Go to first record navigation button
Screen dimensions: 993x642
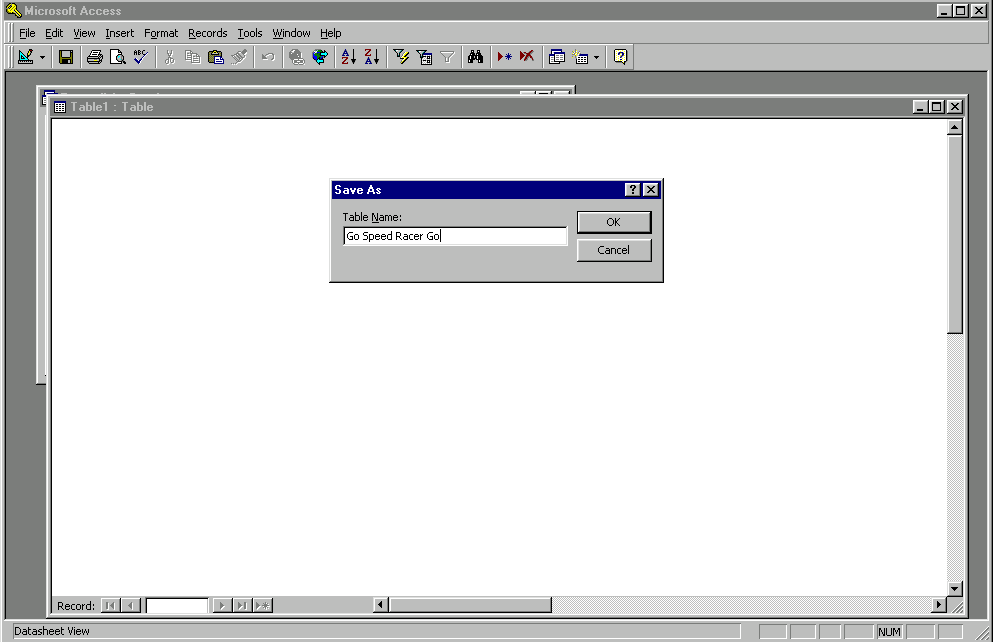(111, 606)
